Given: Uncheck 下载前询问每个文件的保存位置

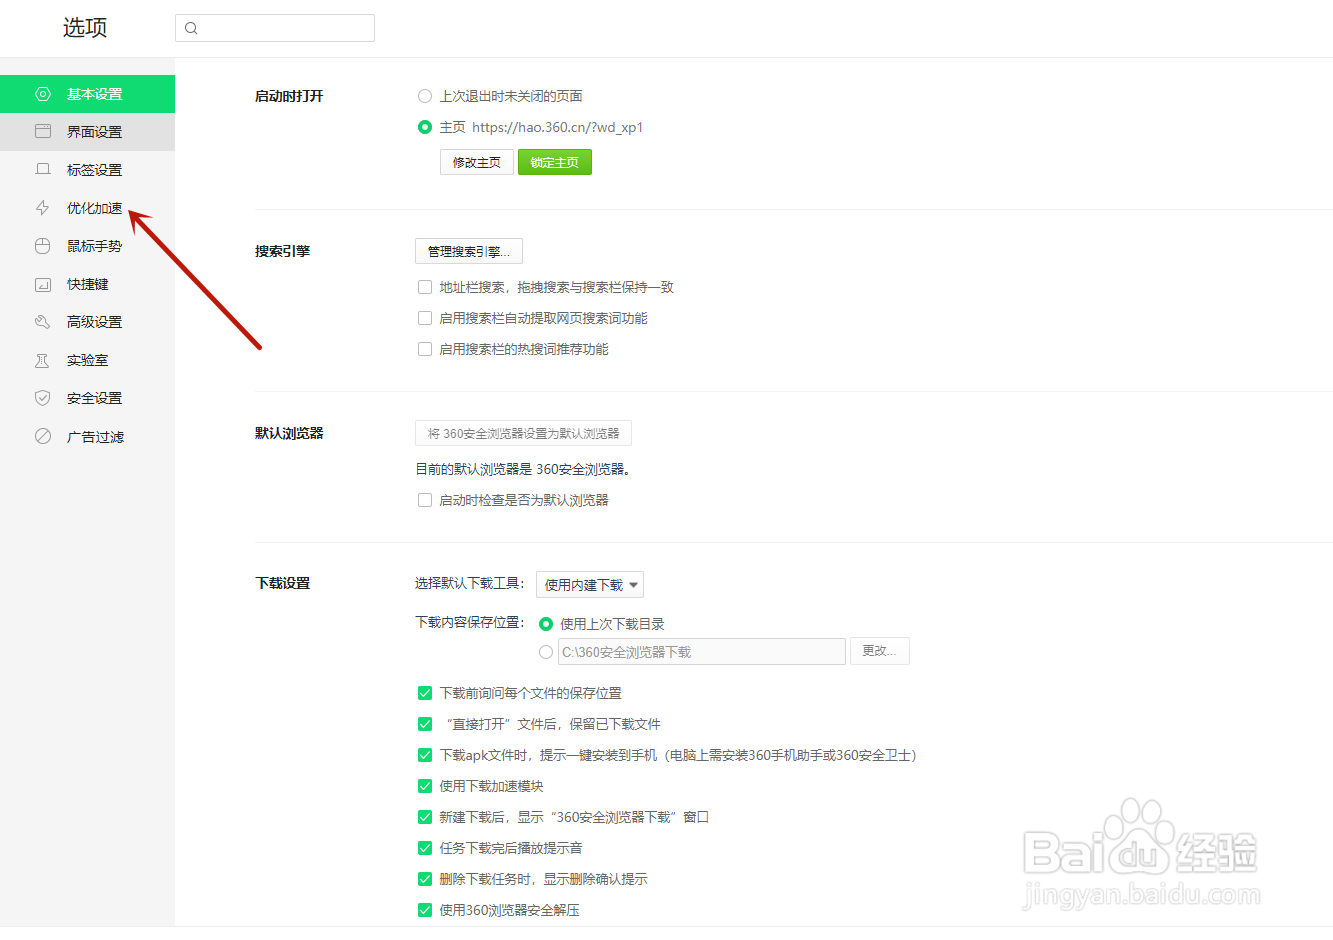Looking at the screenshot, I should tap(425, 693).
